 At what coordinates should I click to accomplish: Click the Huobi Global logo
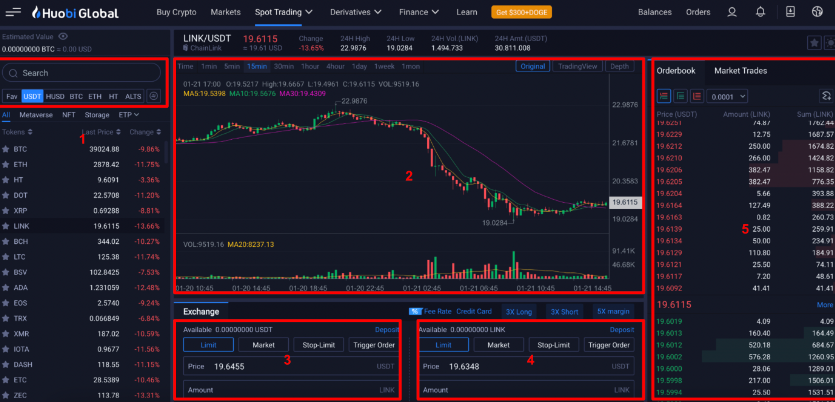click(75, 13)
